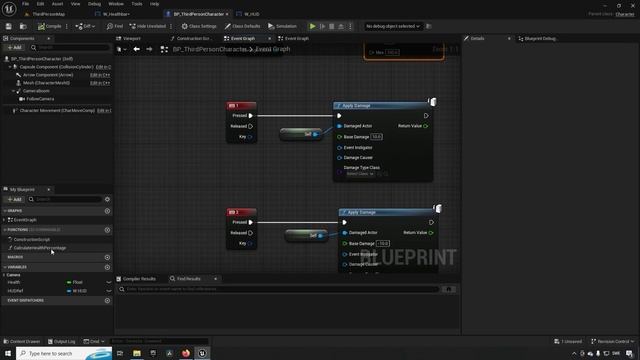Collapse the Variables section

(5, 267)
